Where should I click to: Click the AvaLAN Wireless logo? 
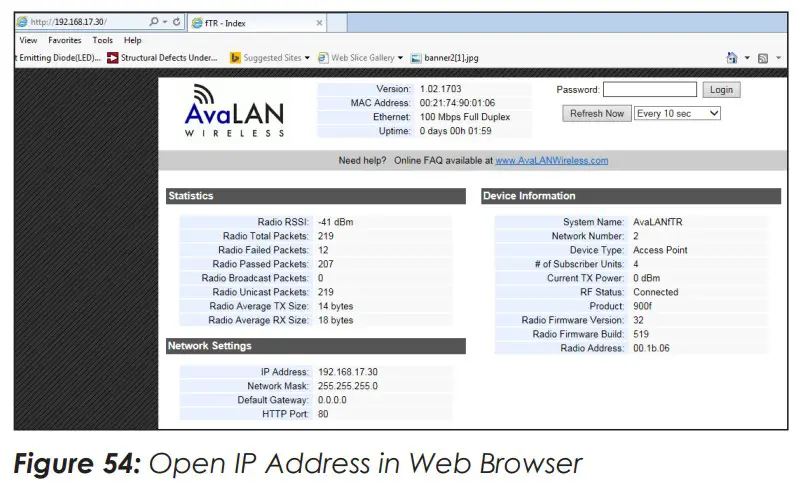click(x=235, y=110)
